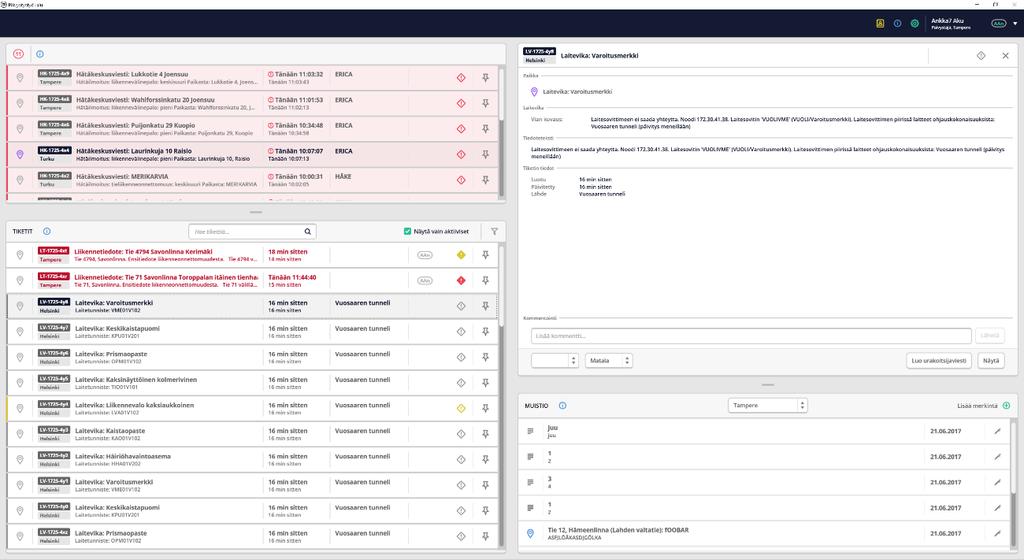Image resolution: width=1024 pixels, height=560 pixels.
Task: Click the LV-1725-4y8 ticket id badge in detail header
Action: click(x=539, y=52)
